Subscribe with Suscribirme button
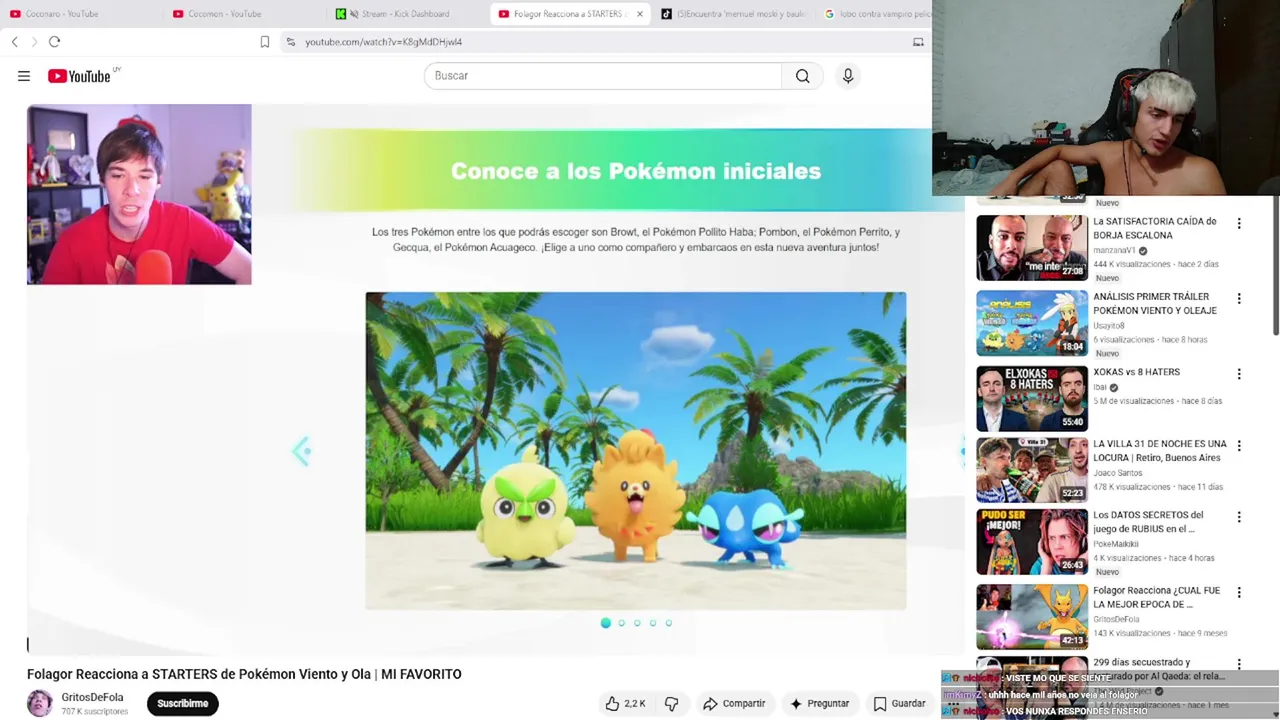Viewport: 1280px width, 720px height. (182, 704)
